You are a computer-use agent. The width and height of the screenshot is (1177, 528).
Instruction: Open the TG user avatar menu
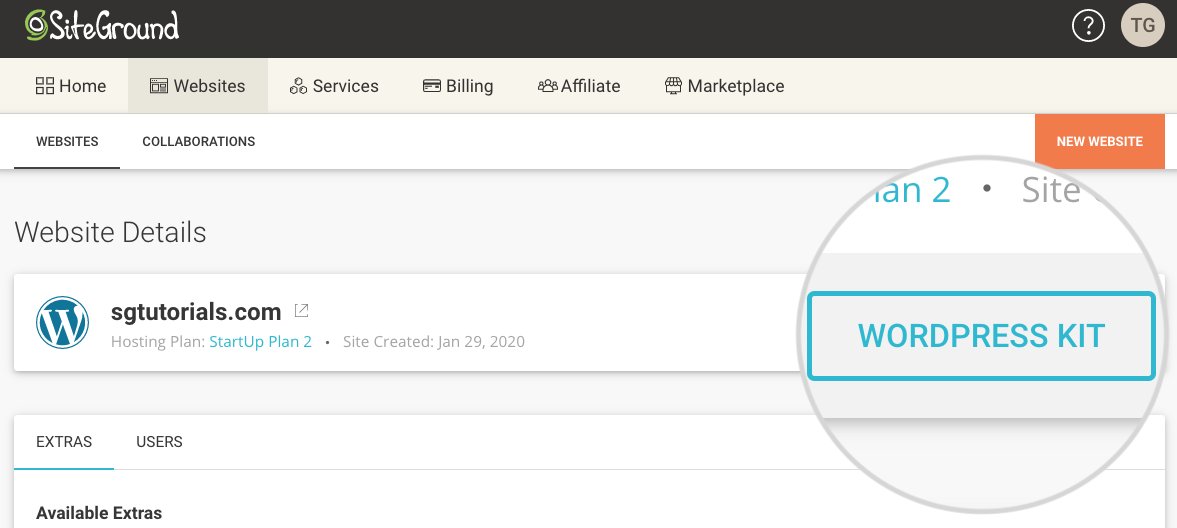coord(1142,26)
